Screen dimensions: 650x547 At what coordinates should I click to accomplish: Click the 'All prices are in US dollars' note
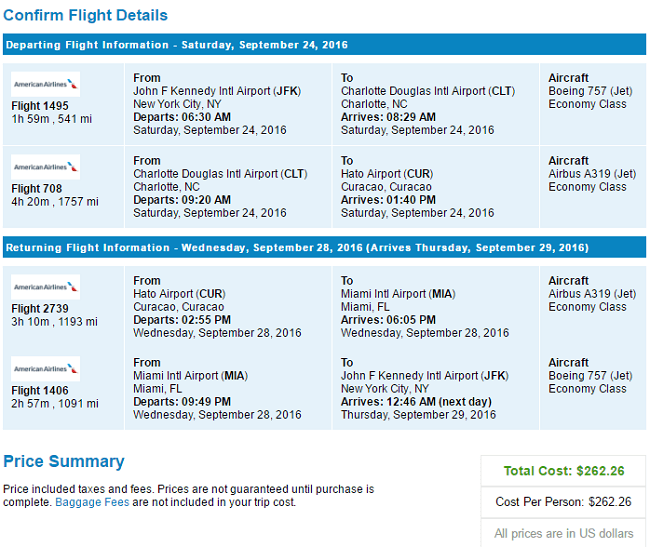tap(563, 533)
